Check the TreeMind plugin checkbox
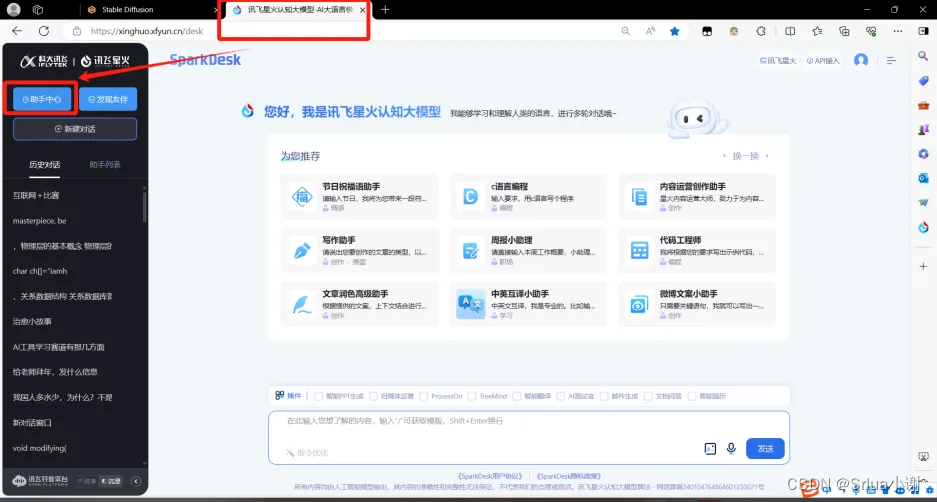This screenshot has width=937, height=502. coord(472,396)
